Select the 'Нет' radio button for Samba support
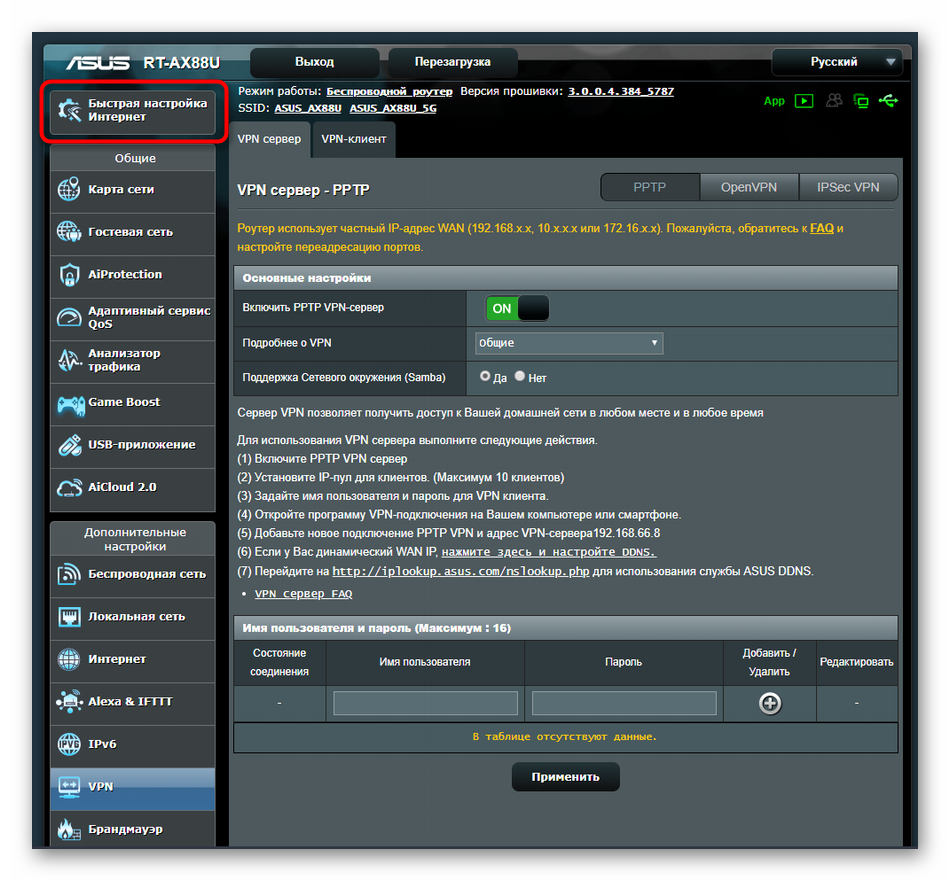 [x=520, y=377]
